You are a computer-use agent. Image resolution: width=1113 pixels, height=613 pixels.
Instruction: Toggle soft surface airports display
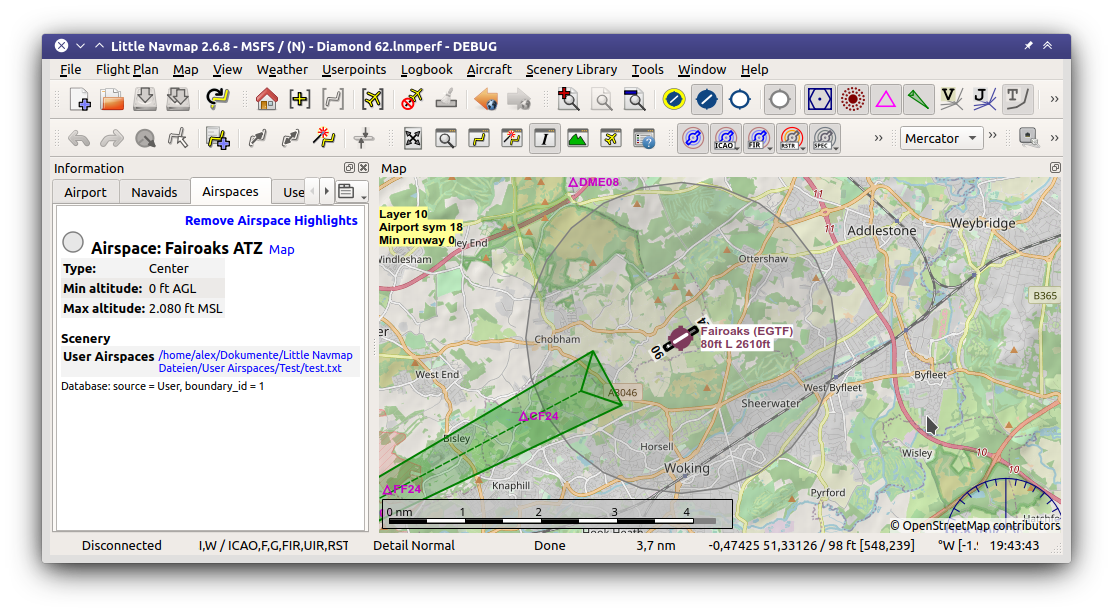(706, 99)
